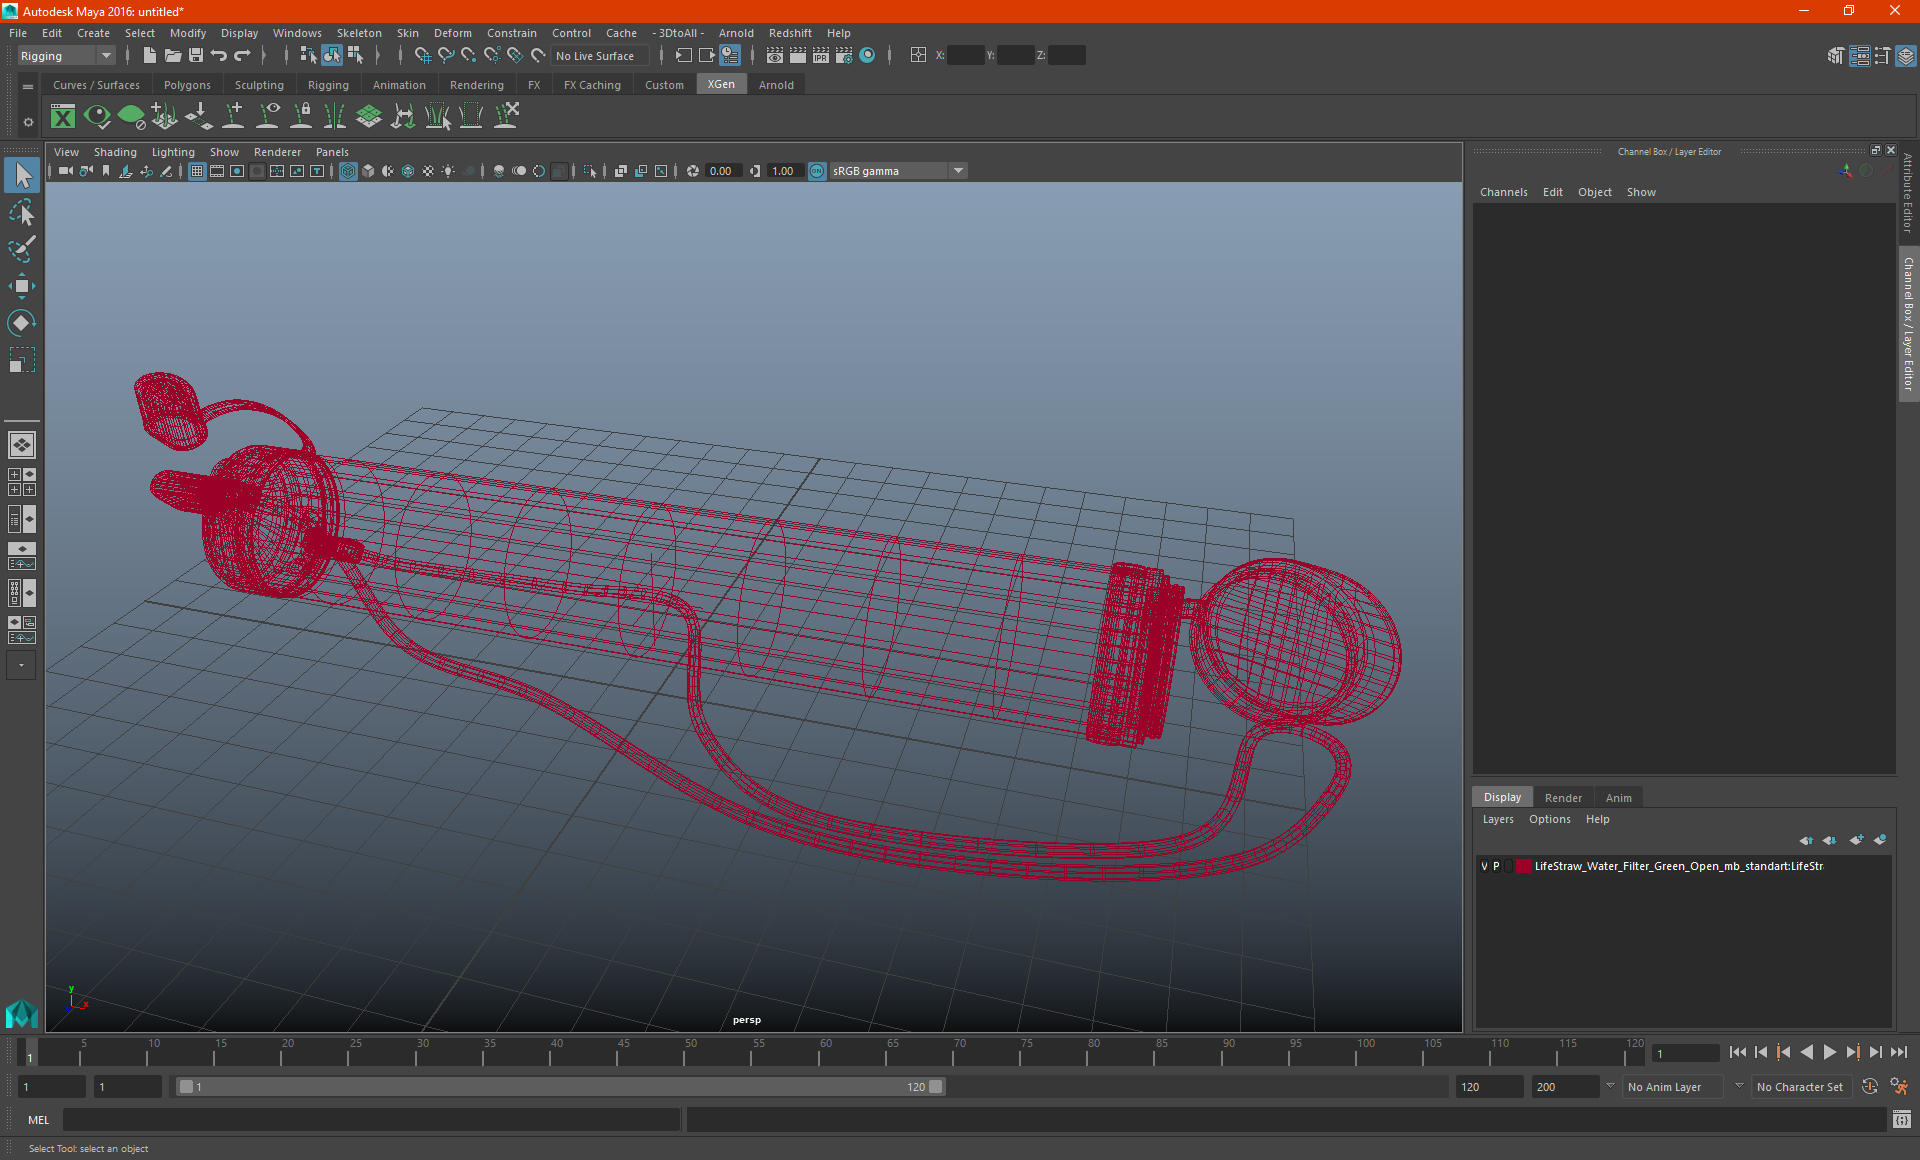Open the Deform menu
This screenshot has width=1920, height=1160.
pos(452,33)
